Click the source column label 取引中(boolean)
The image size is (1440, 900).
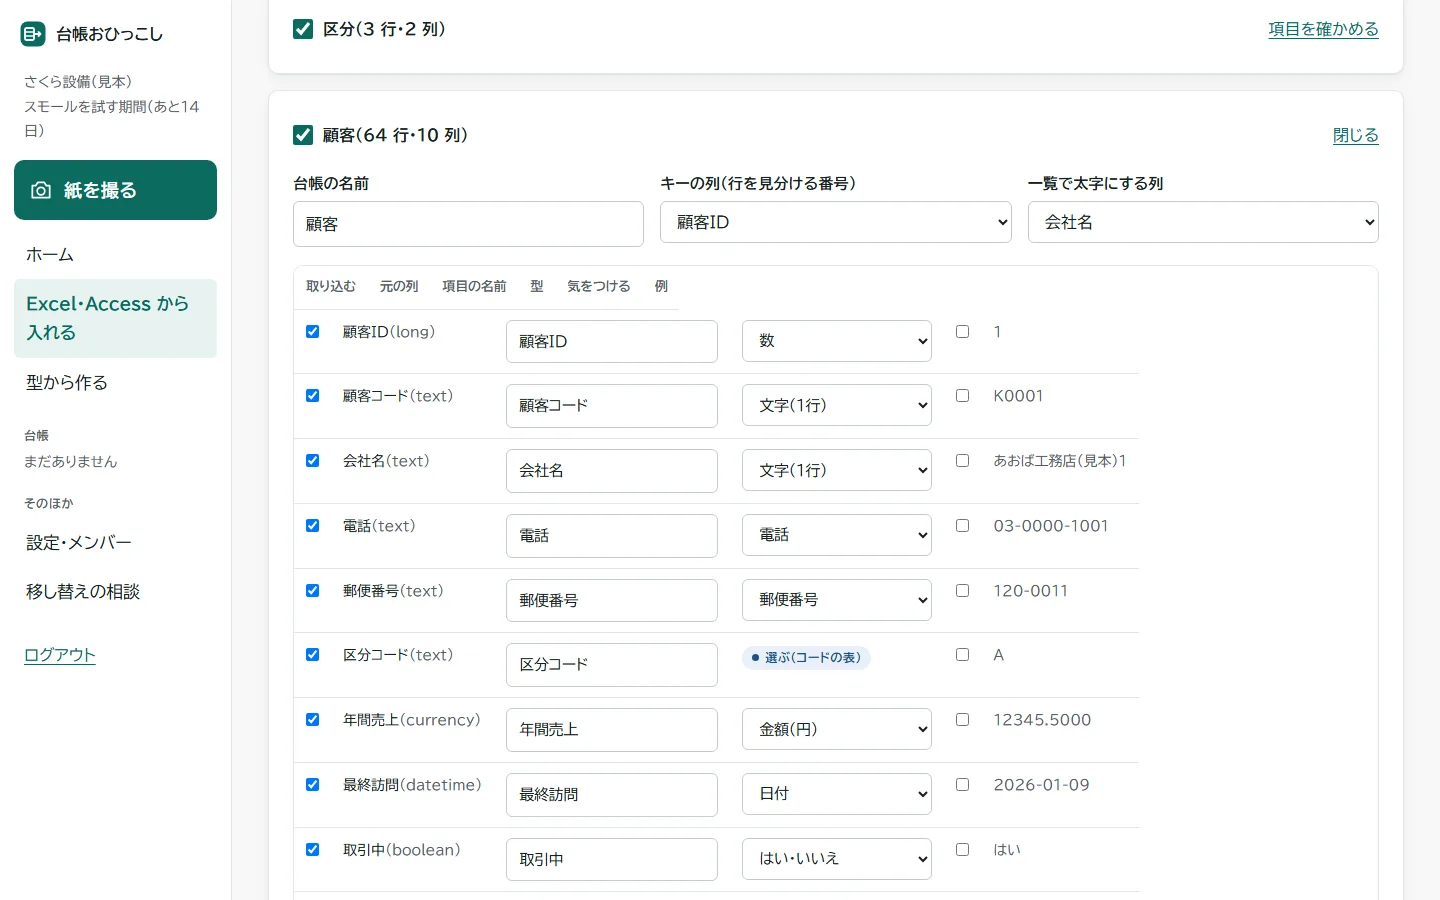click(x=402, y=850)
